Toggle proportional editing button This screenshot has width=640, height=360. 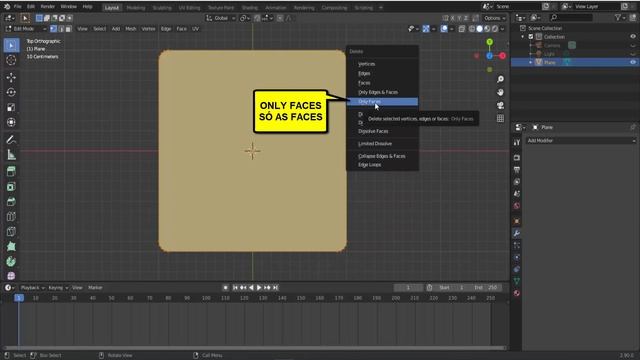pyautogui.click(x=280, y=18)
